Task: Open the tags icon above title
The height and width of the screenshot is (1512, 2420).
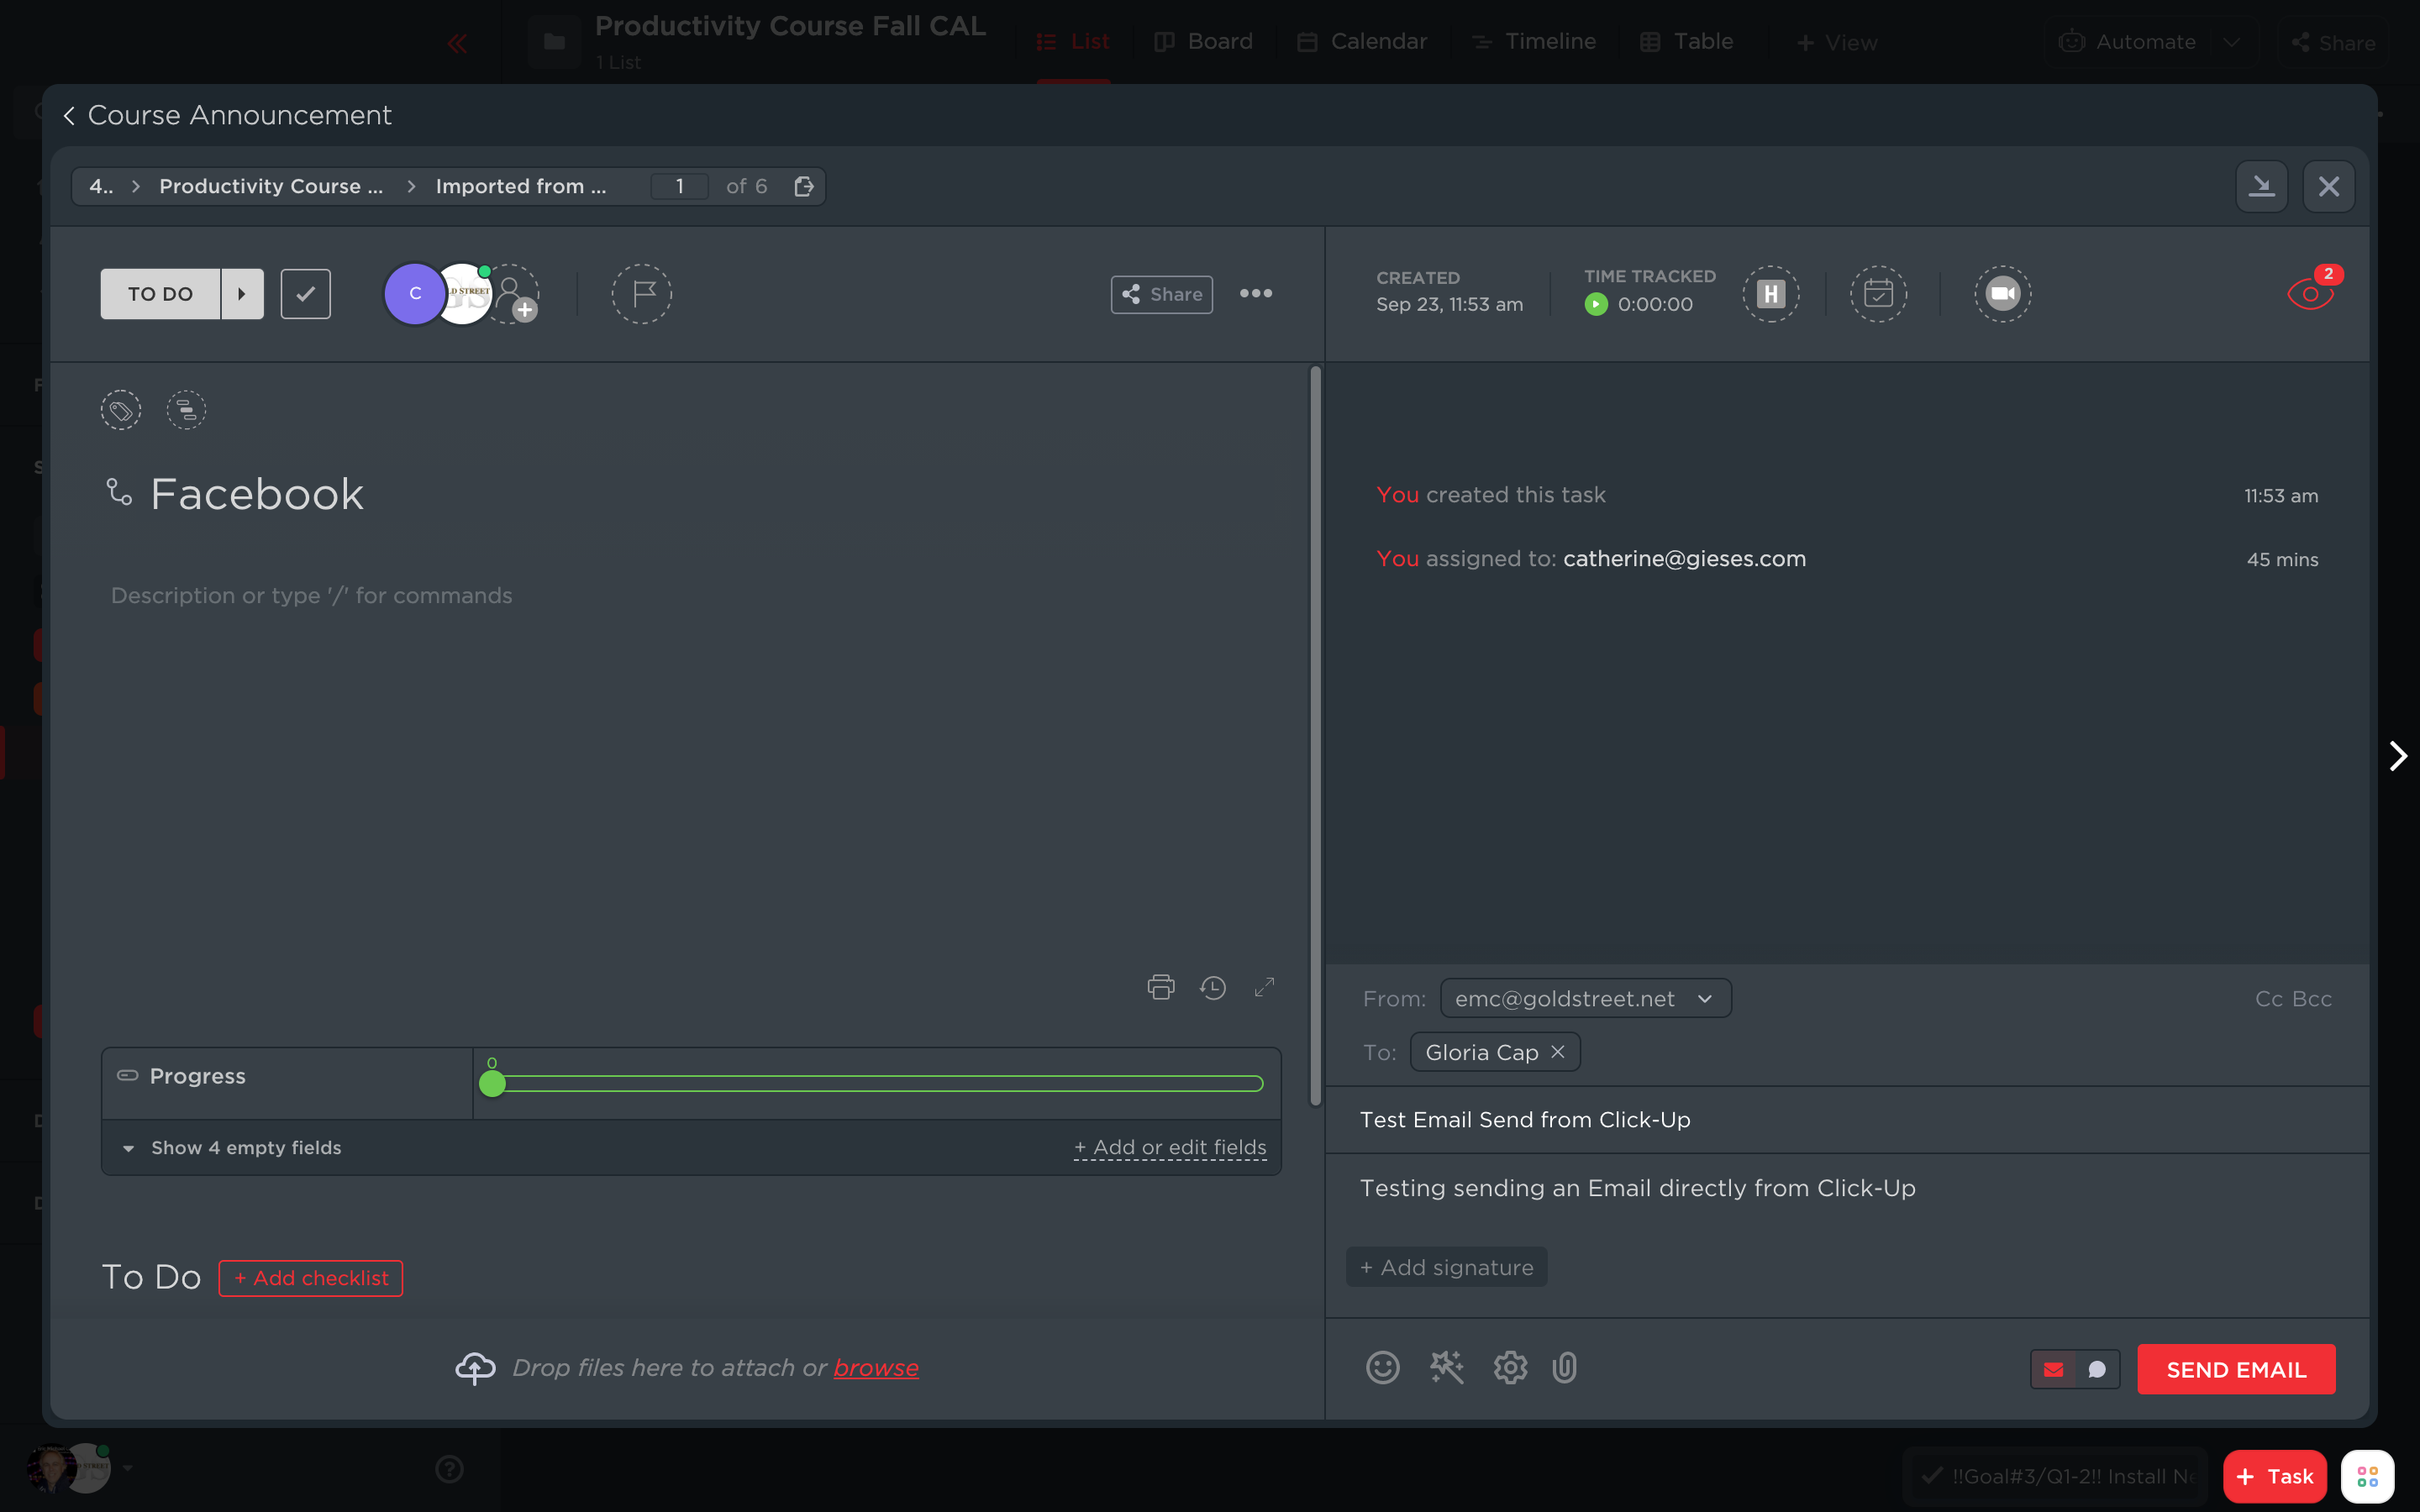Action: [121, 410]
